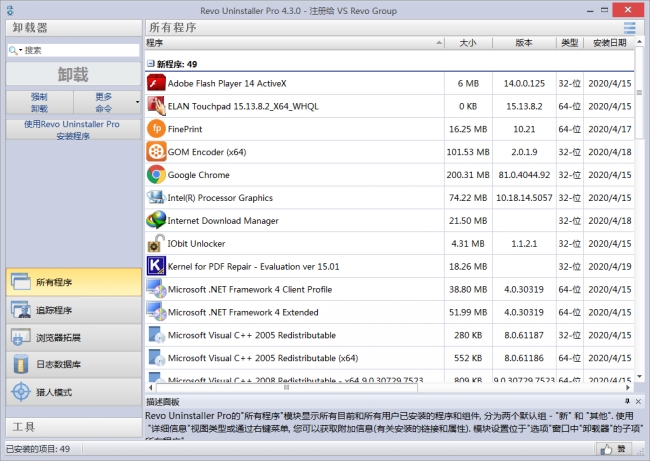Select ELAN Touchpad 15.13.8.2_X64_WHQL name
The image size is (650, 461).
click(x=243, y=106)
